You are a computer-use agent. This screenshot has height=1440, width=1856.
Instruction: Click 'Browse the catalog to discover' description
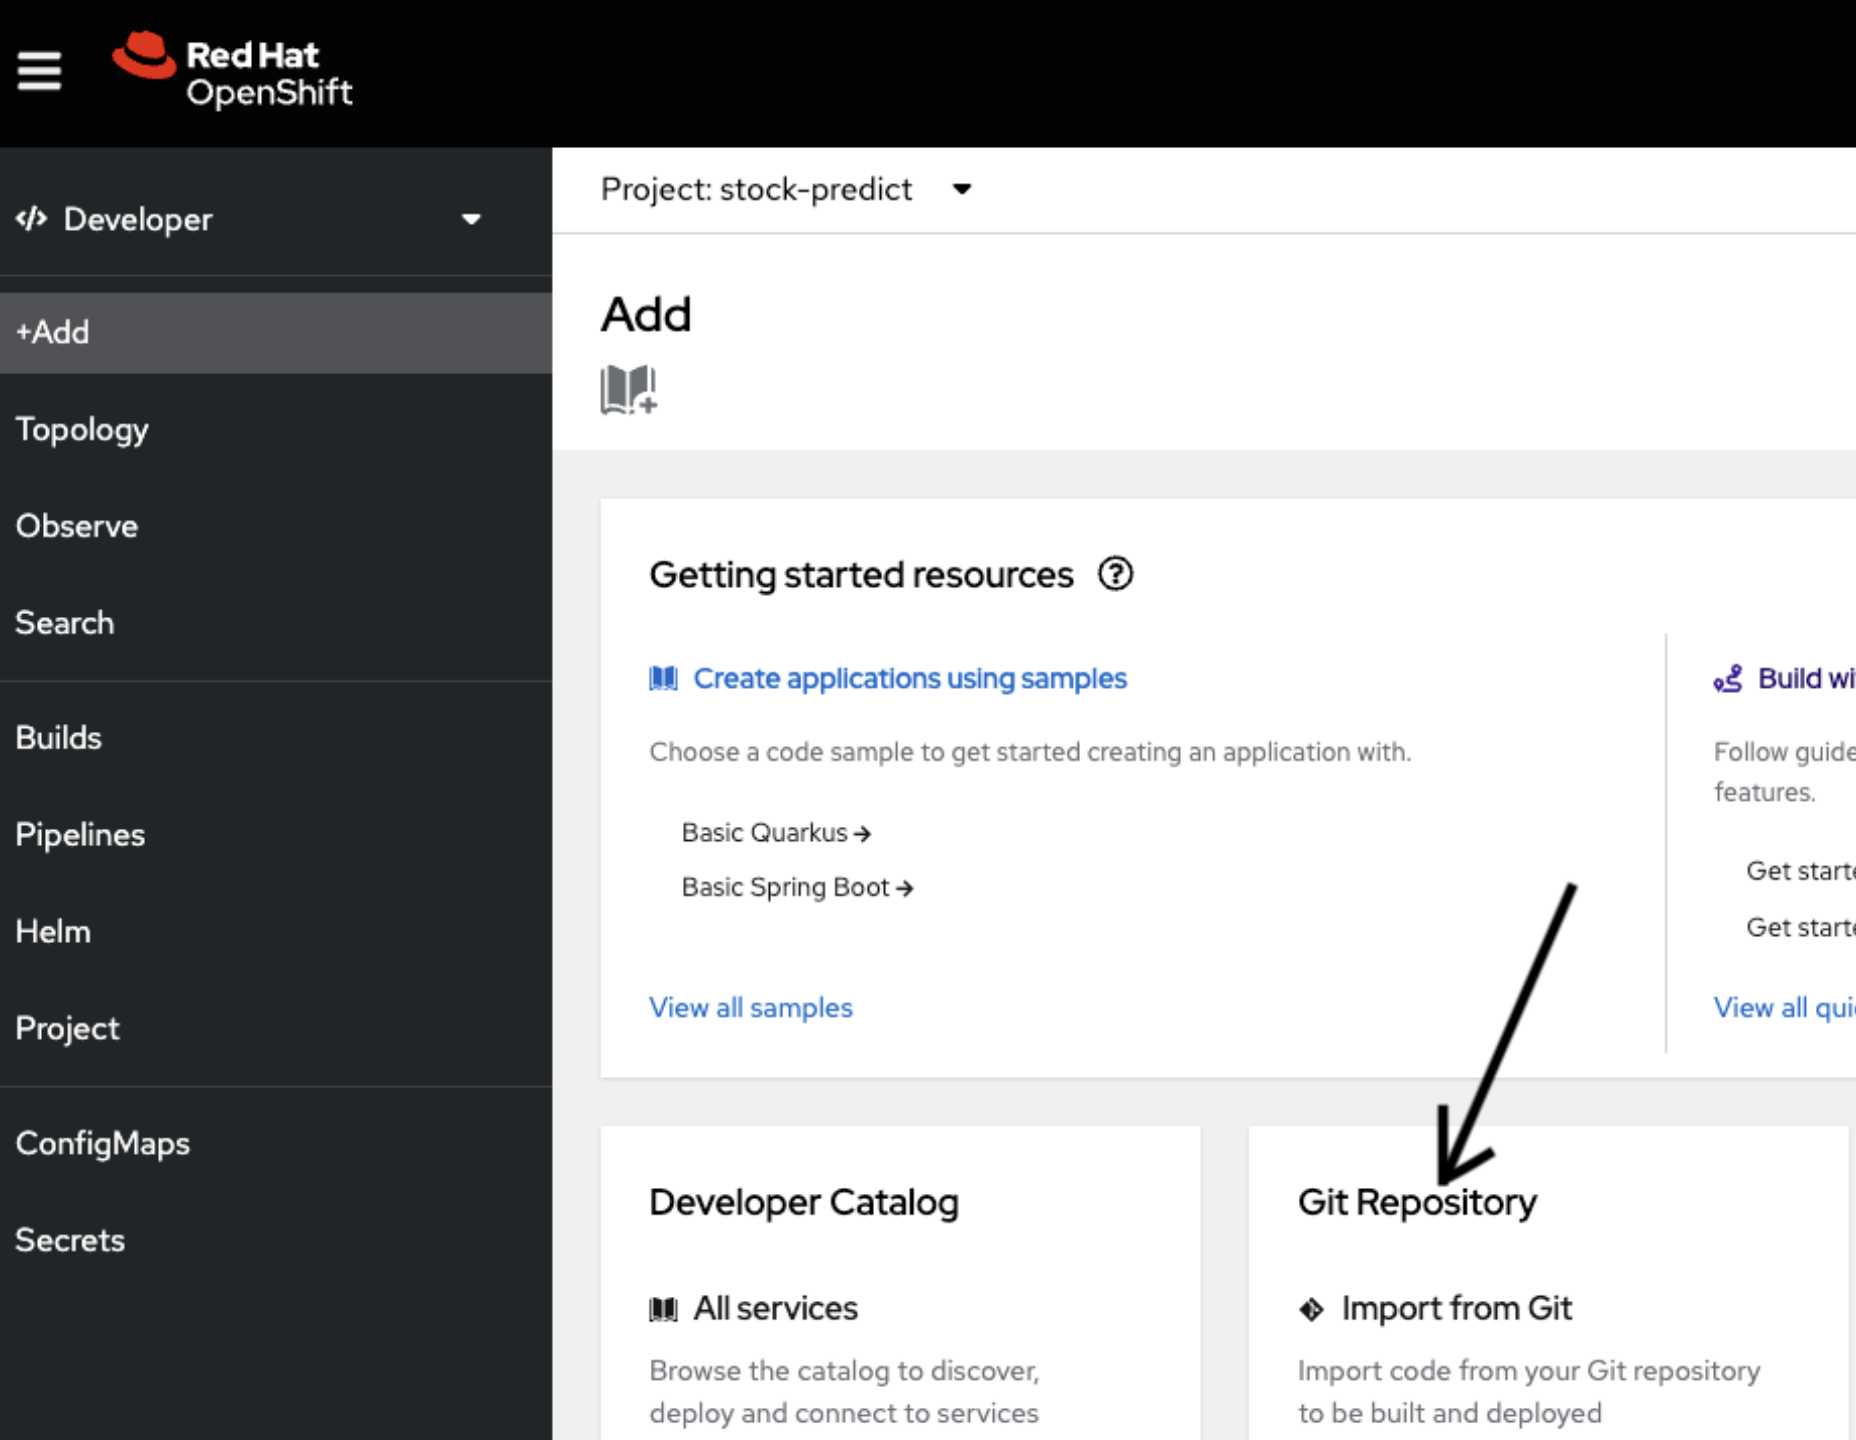844,1391
